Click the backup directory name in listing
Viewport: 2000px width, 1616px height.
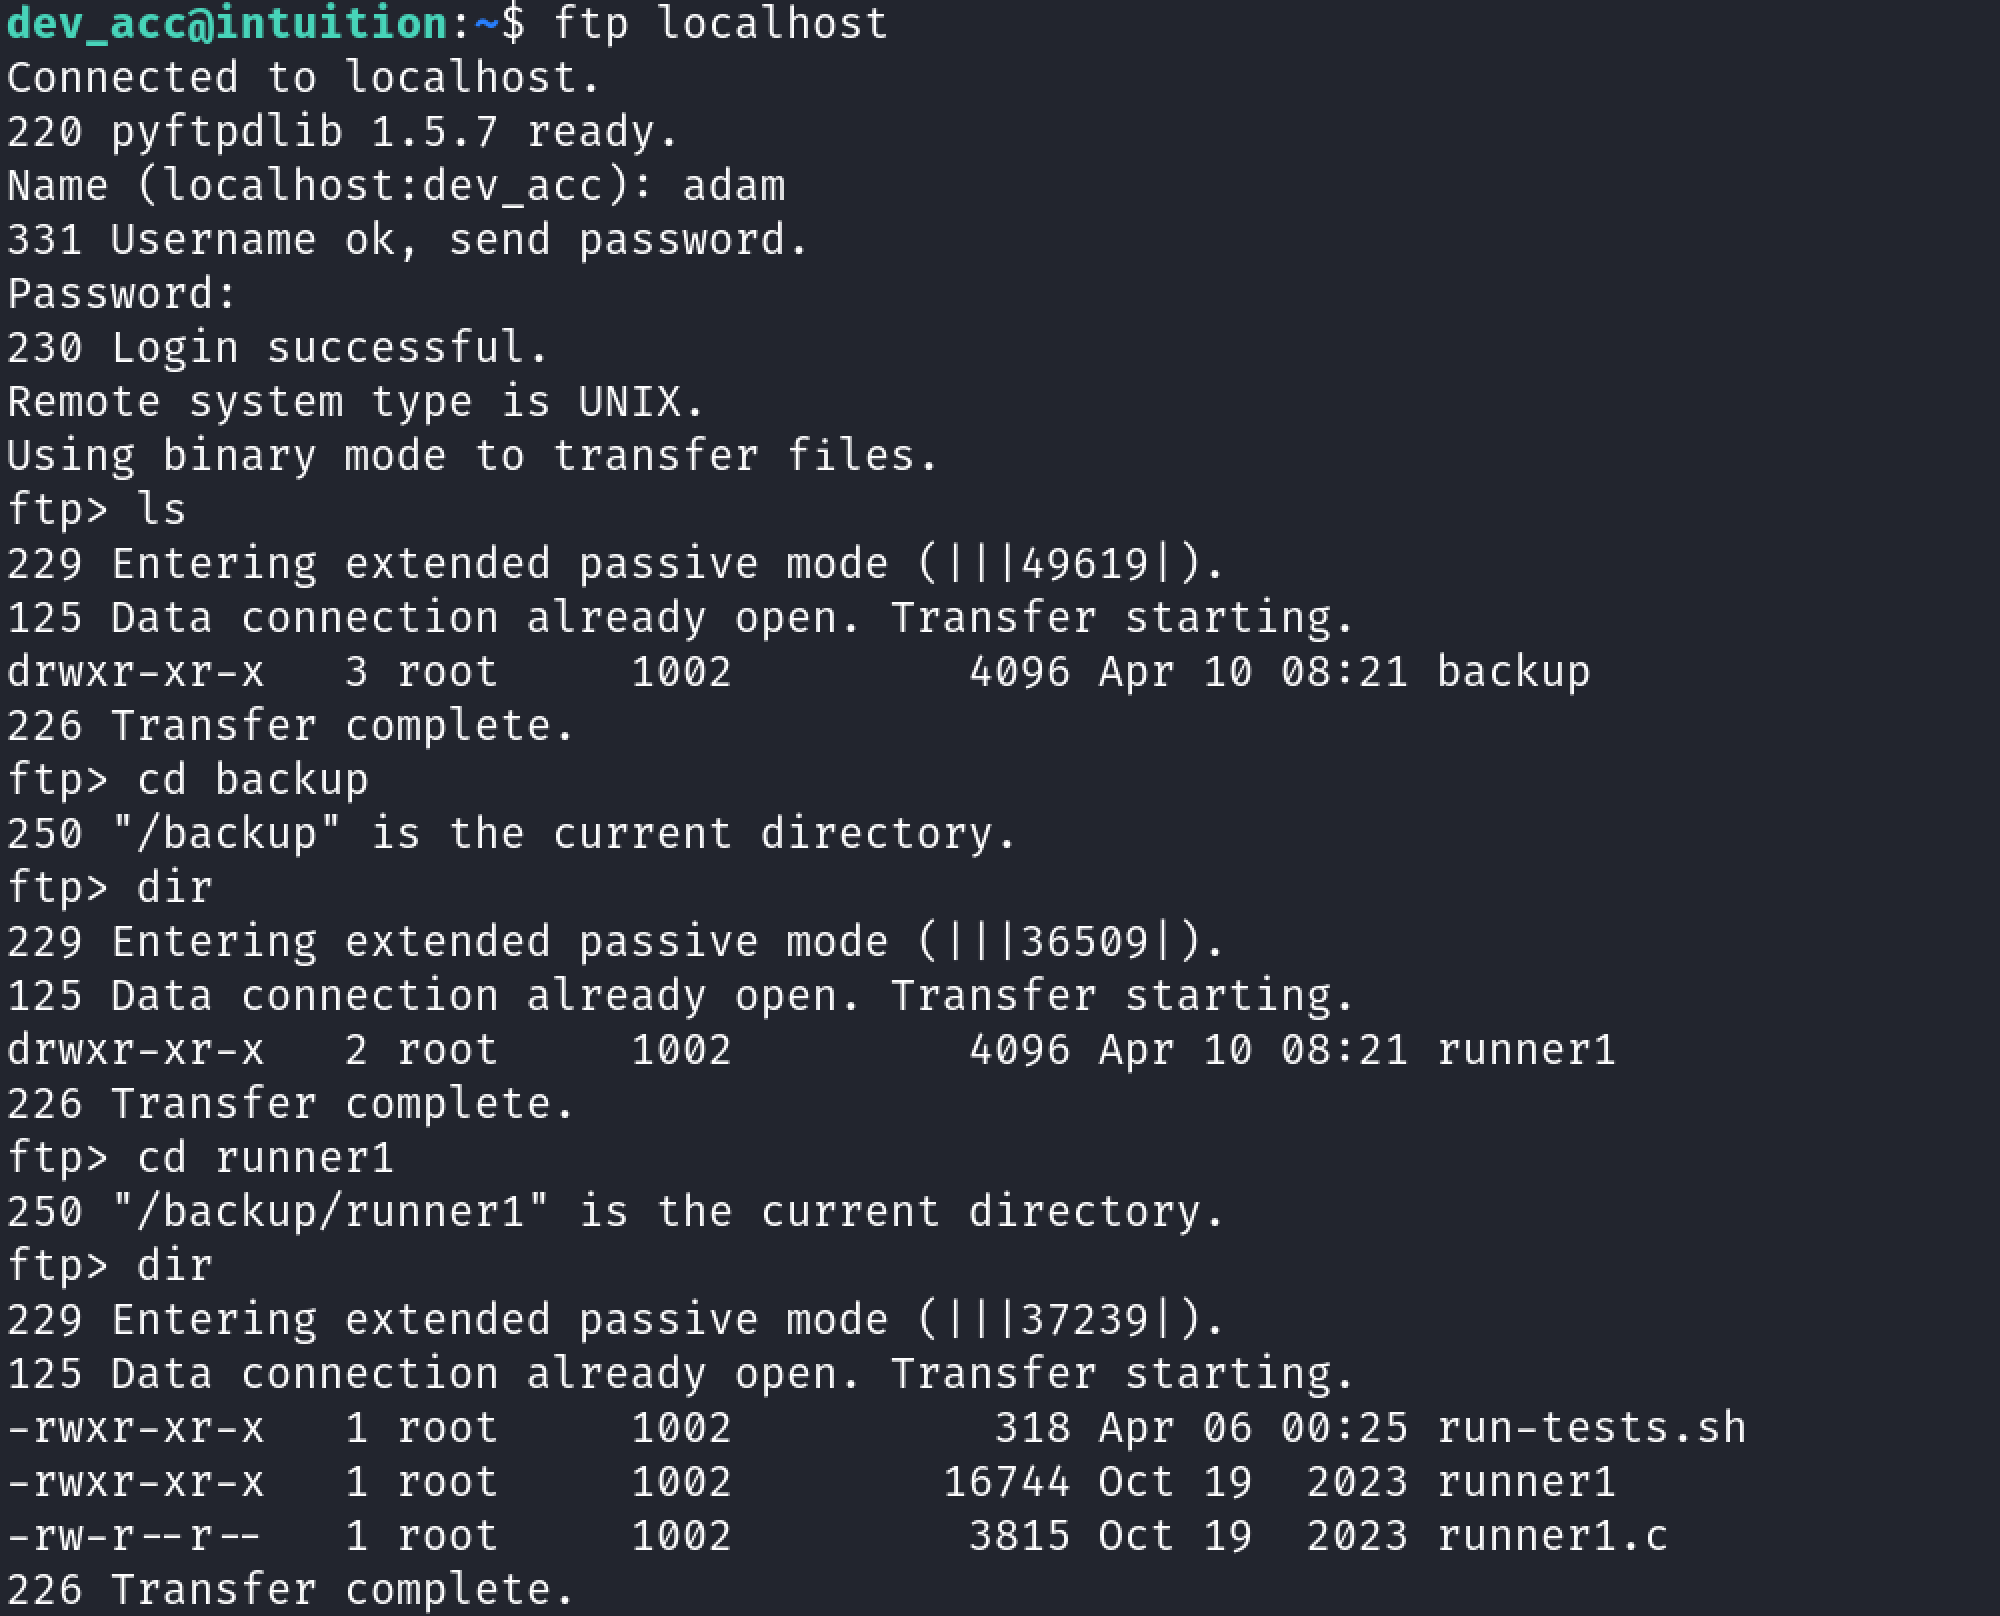click(1512, 672)
